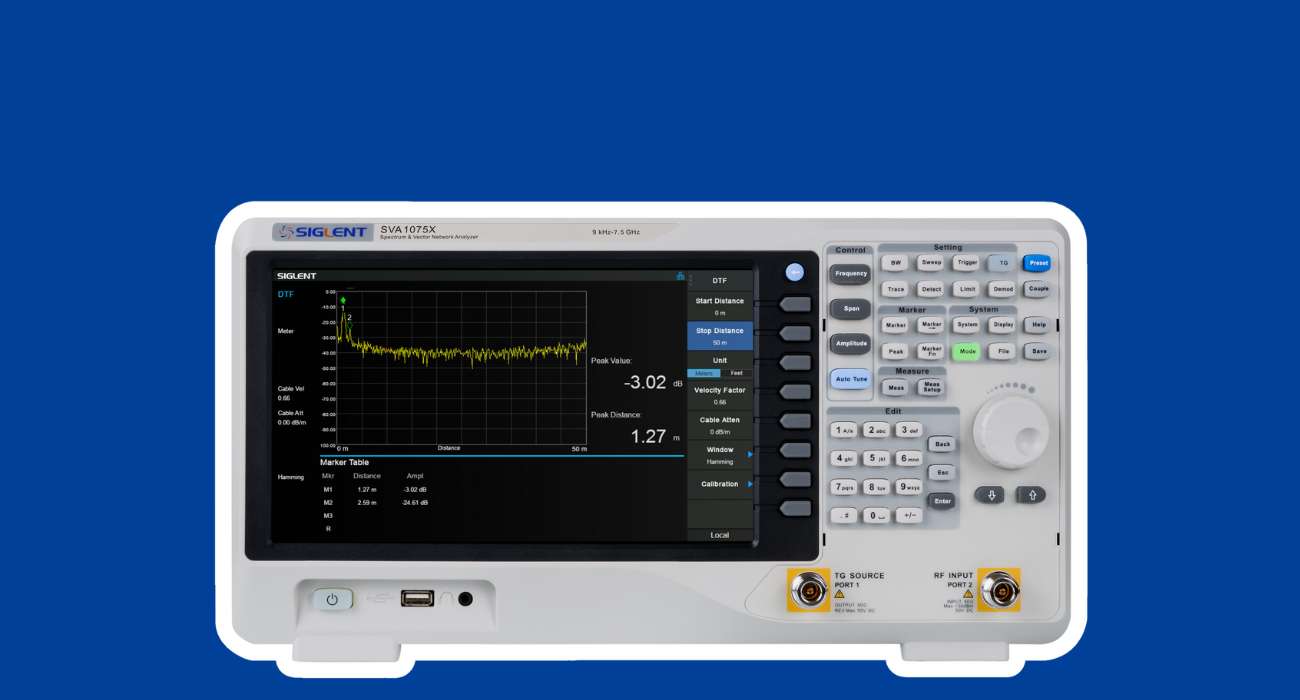Image resolution: width=1300 pixels, height=700 pixels.
Task: Click M1 distance 1.27 m in Marker Table
Action: tap(366, 490)
